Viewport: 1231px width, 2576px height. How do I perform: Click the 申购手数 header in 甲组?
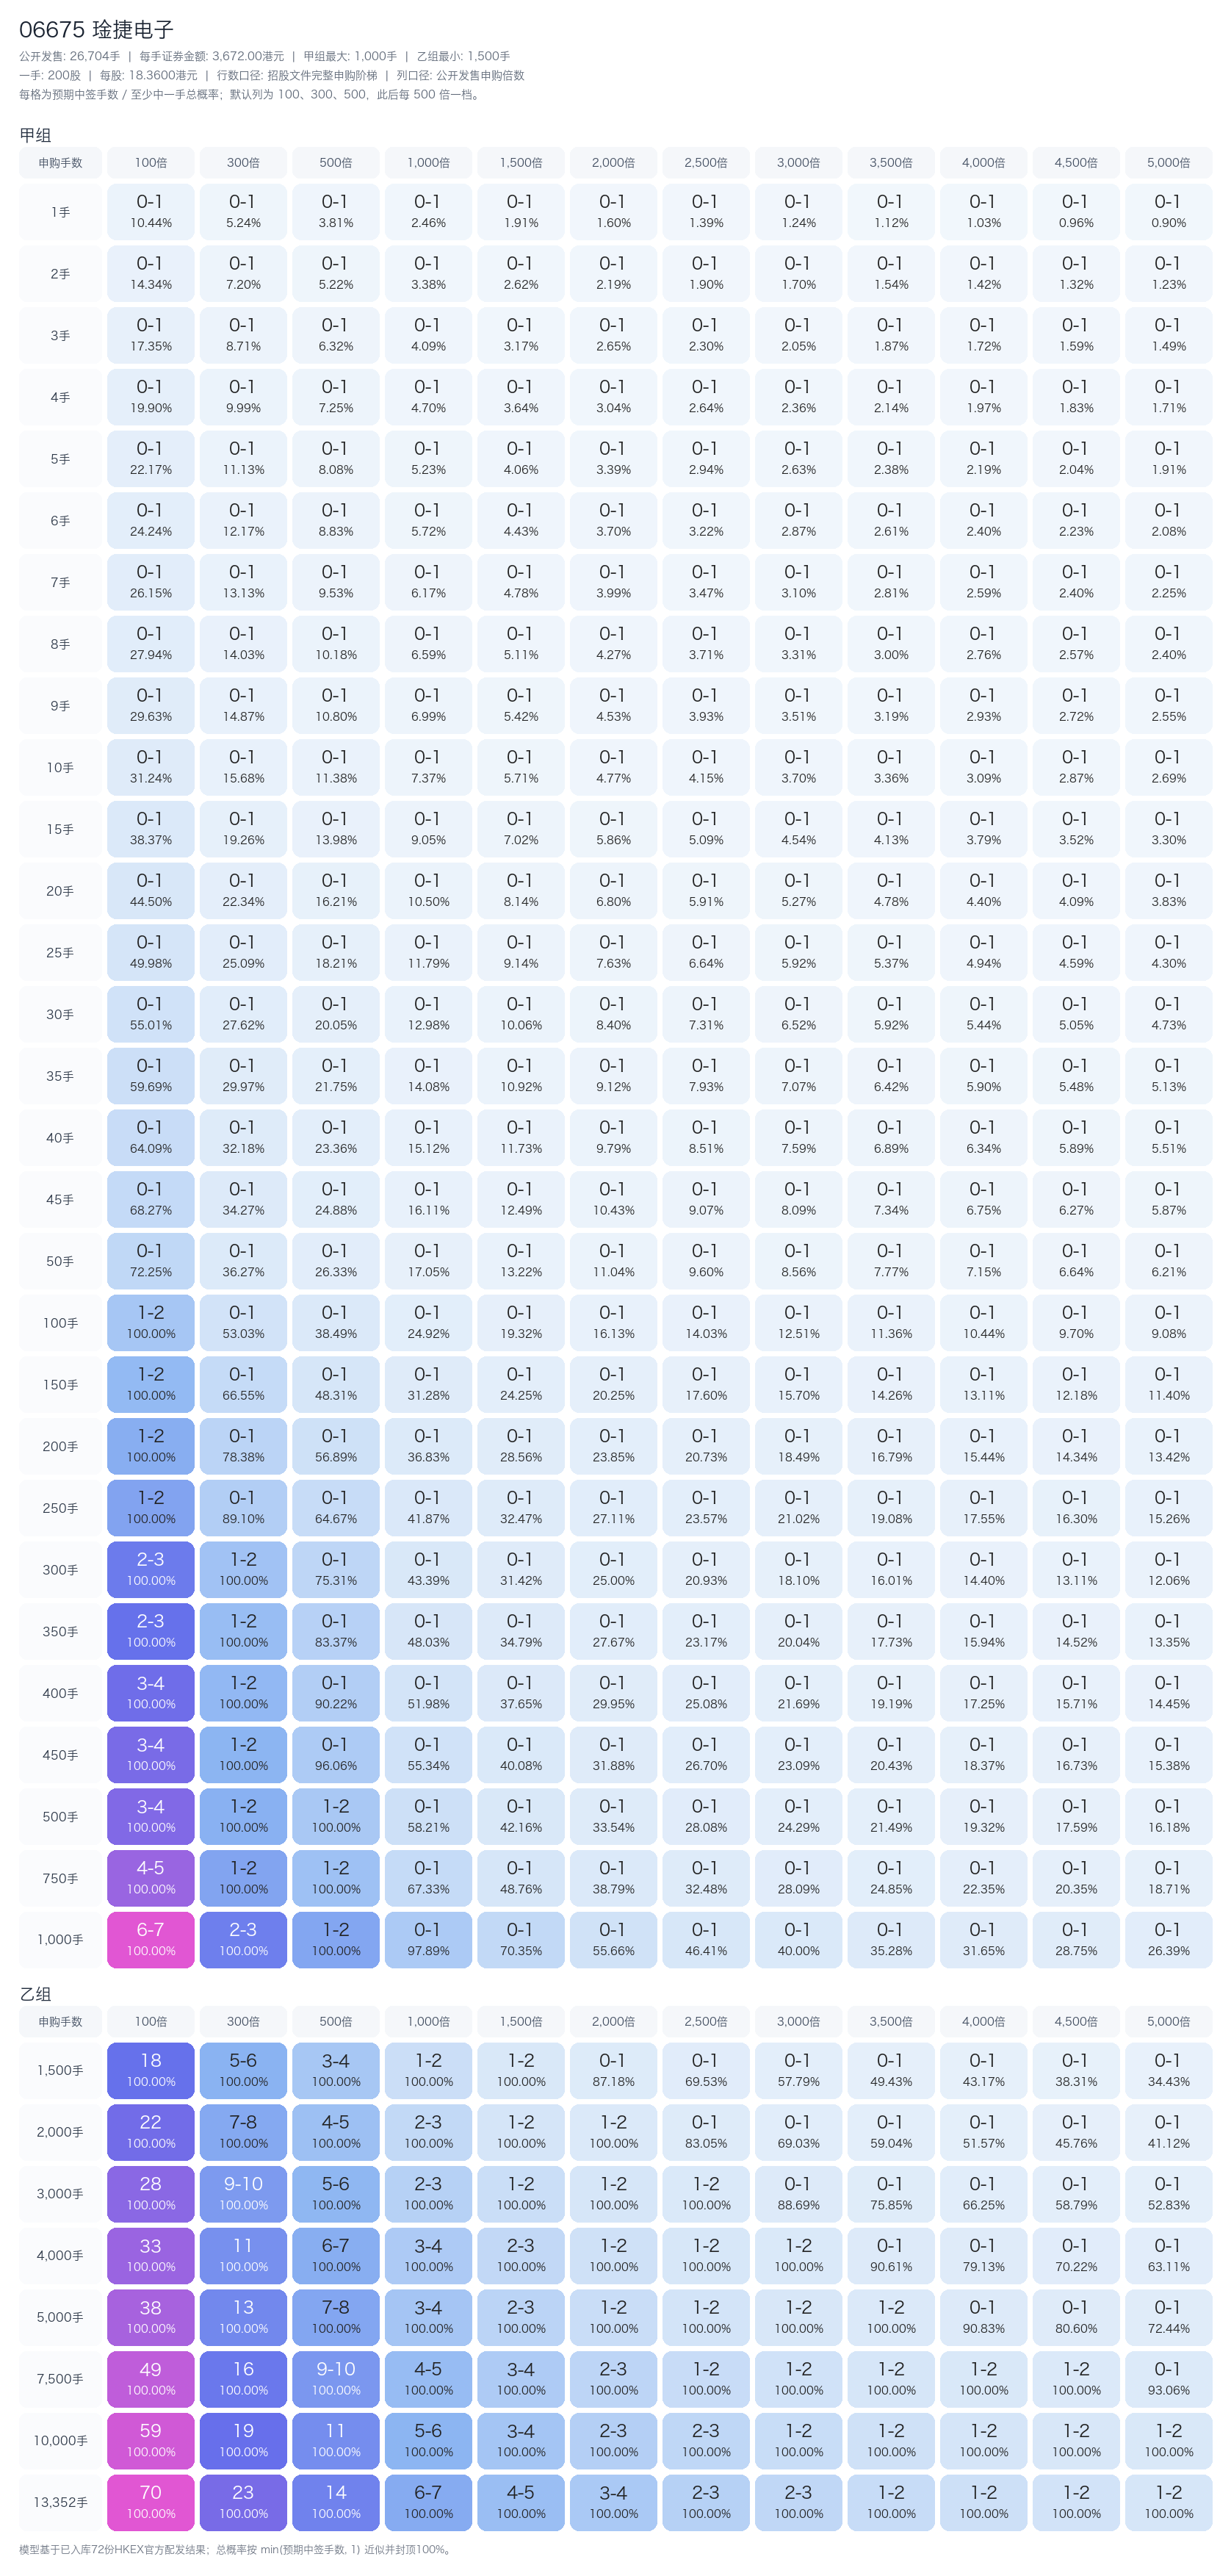pyautogui.click(x=60, y=162)
